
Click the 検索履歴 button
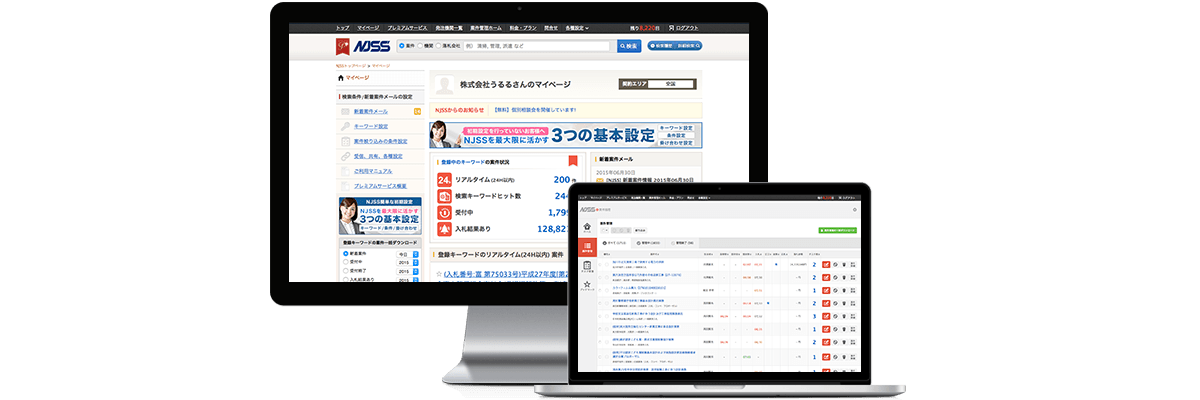point(661,46)
